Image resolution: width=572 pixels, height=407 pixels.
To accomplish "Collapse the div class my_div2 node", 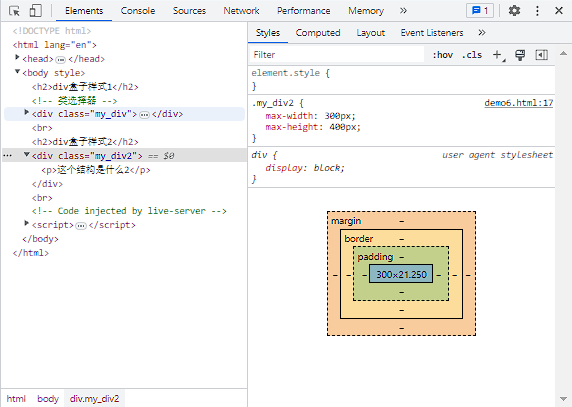I will tap(26, 155).
